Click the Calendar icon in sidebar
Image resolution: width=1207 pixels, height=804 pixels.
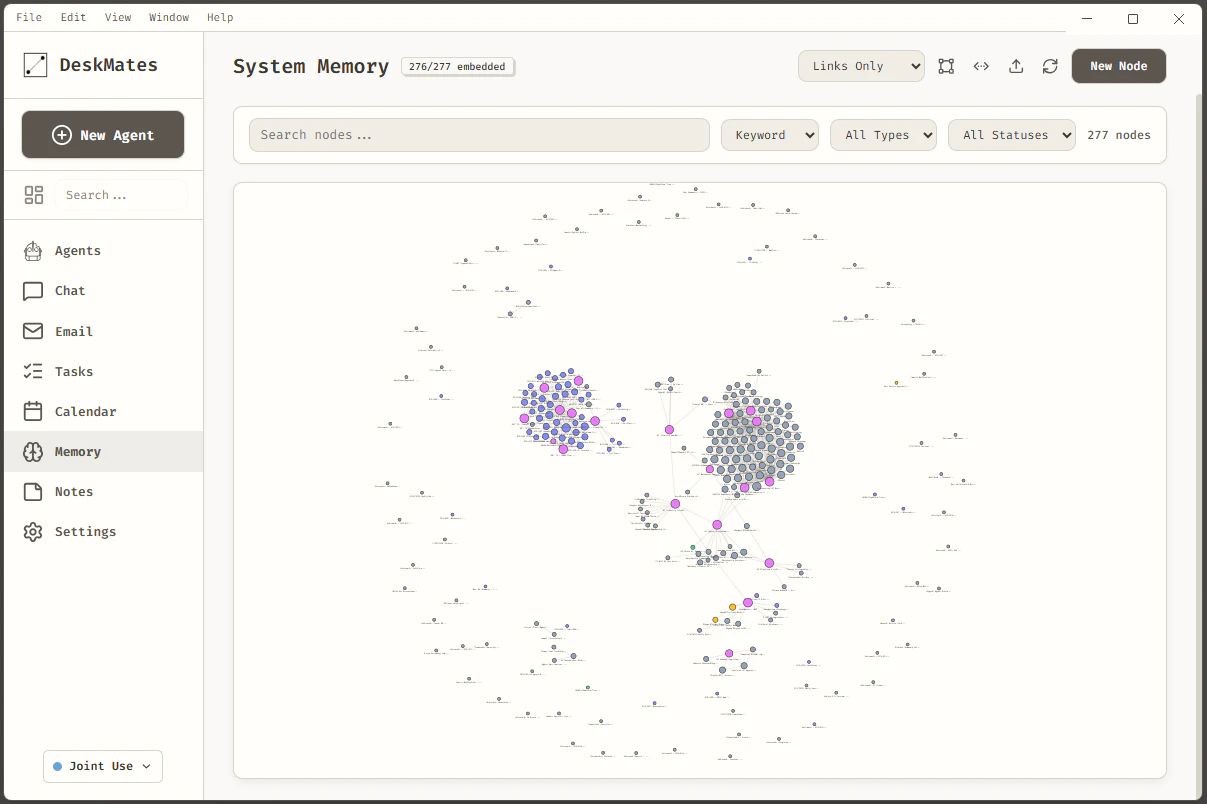[33, 411]
